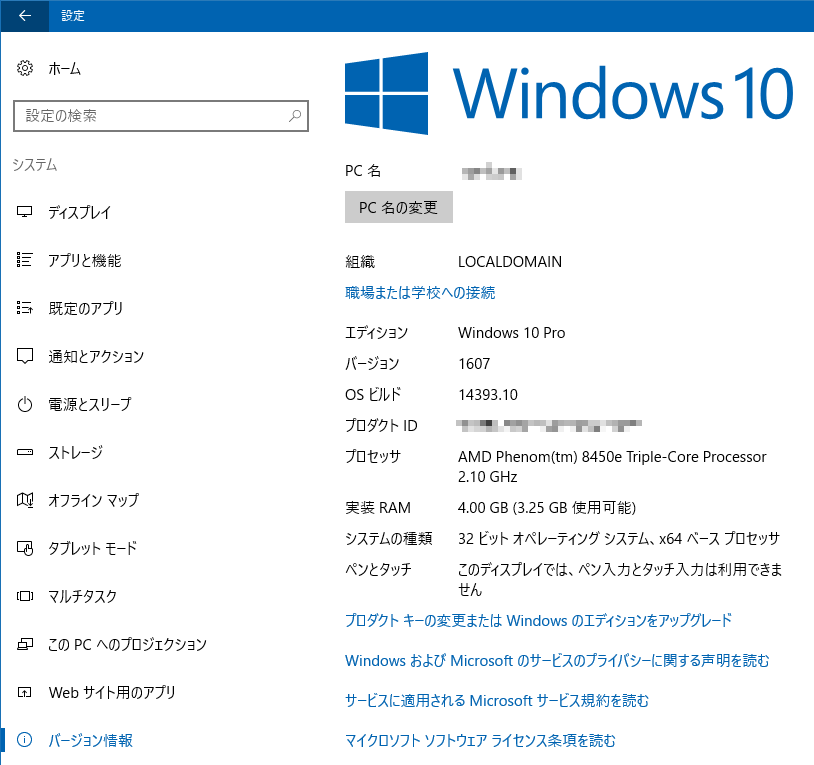Click the この PC へのプロジェクション icon
Viewport: 814px width, 765px height.
click(24, 644)
